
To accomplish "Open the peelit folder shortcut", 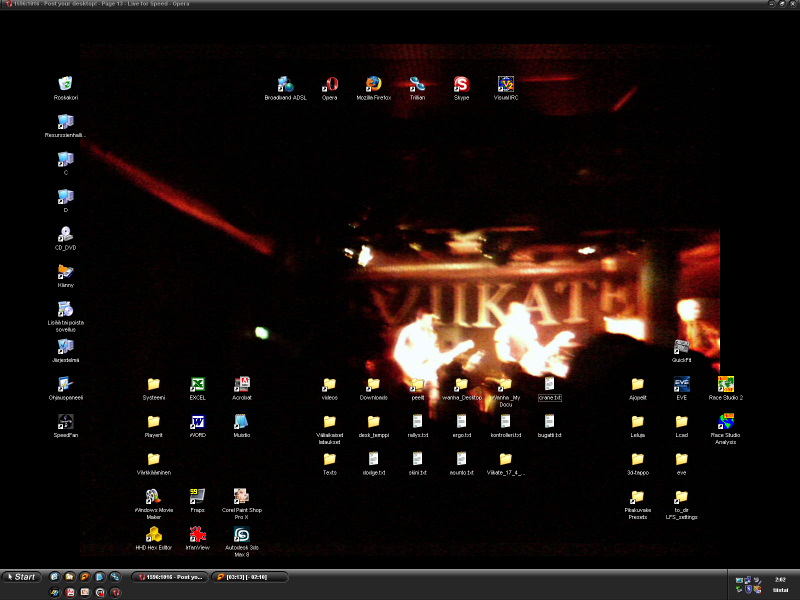I will tap(417, 388).
